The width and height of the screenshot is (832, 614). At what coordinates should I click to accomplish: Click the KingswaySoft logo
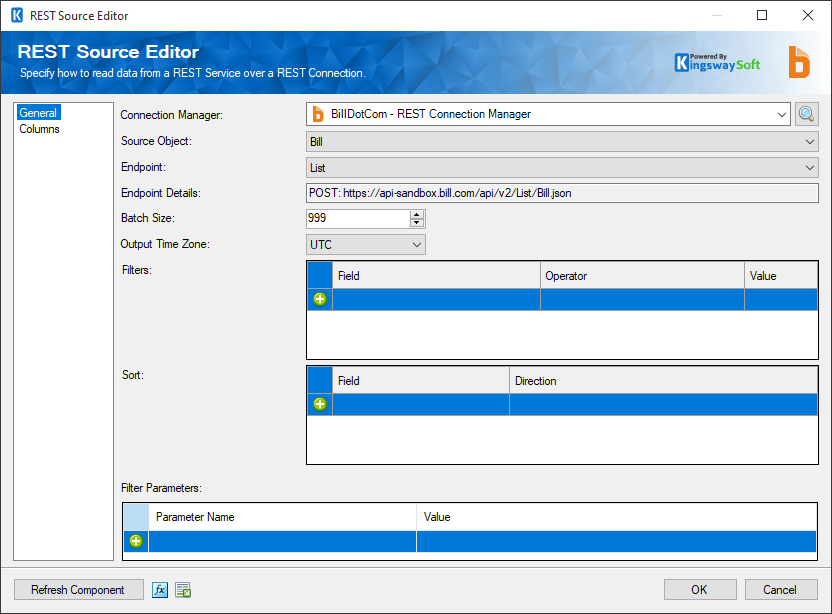click(x=717, y=63)
